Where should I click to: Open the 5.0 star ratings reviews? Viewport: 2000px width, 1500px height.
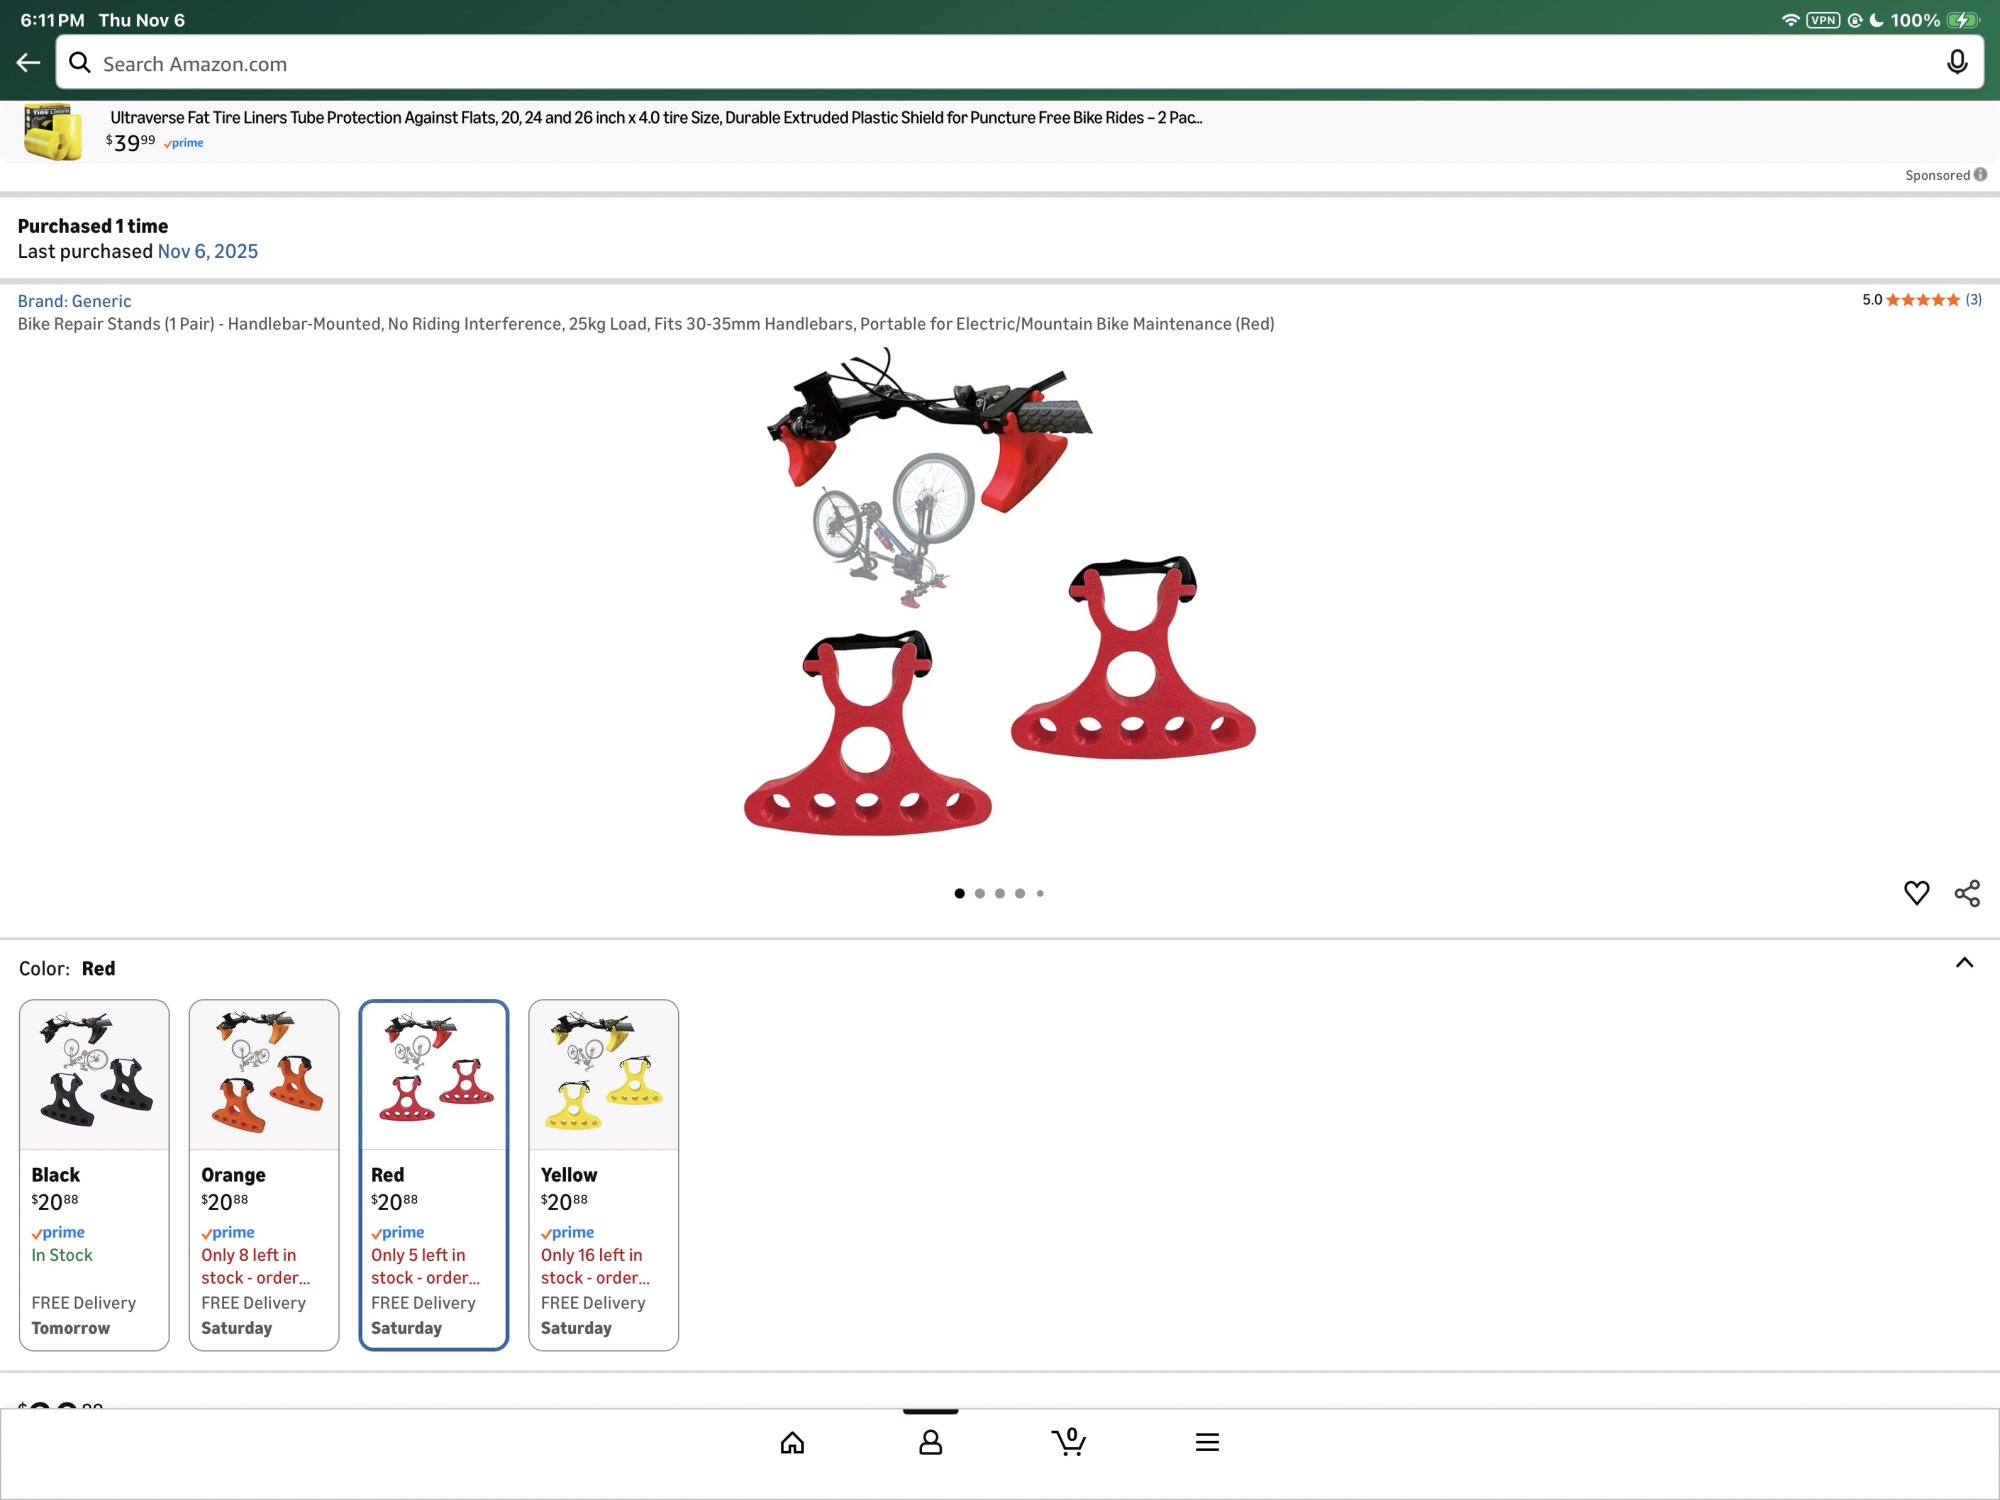pos(1921,300)
